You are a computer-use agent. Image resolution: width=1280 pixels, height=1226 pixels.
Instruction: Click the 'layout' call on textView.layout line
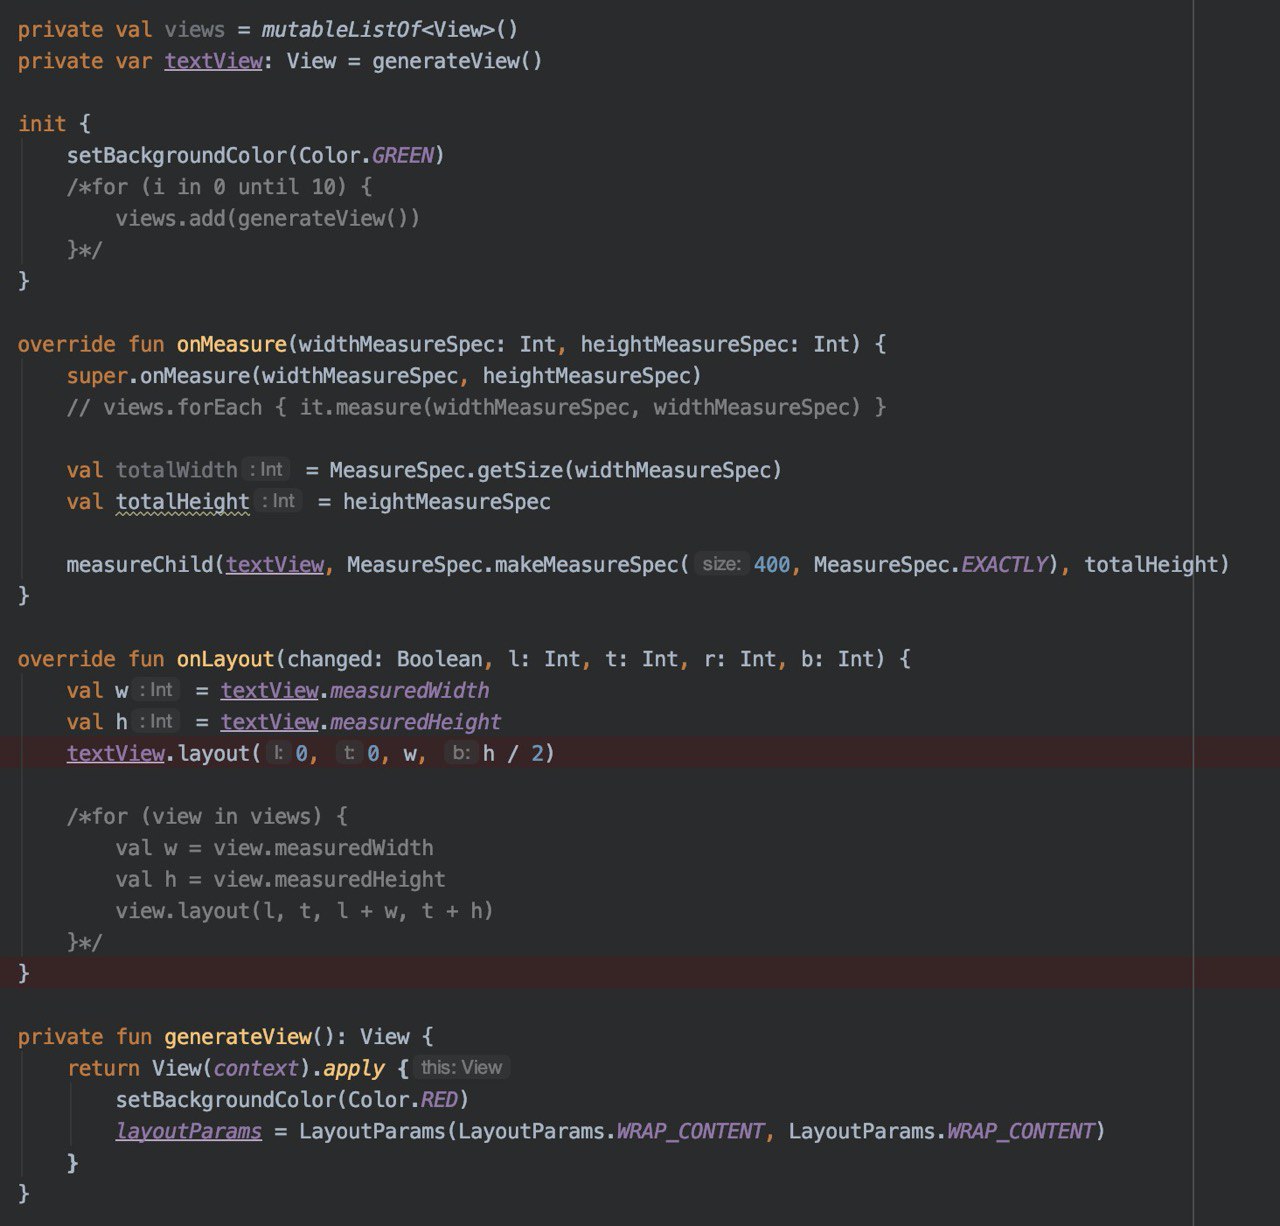[x=213, y=753]
